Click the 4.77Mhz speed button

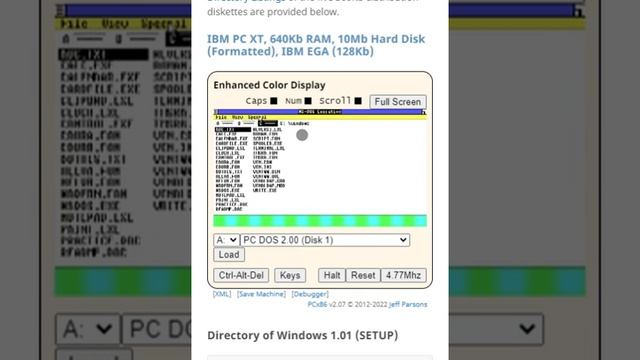point(403,275)
